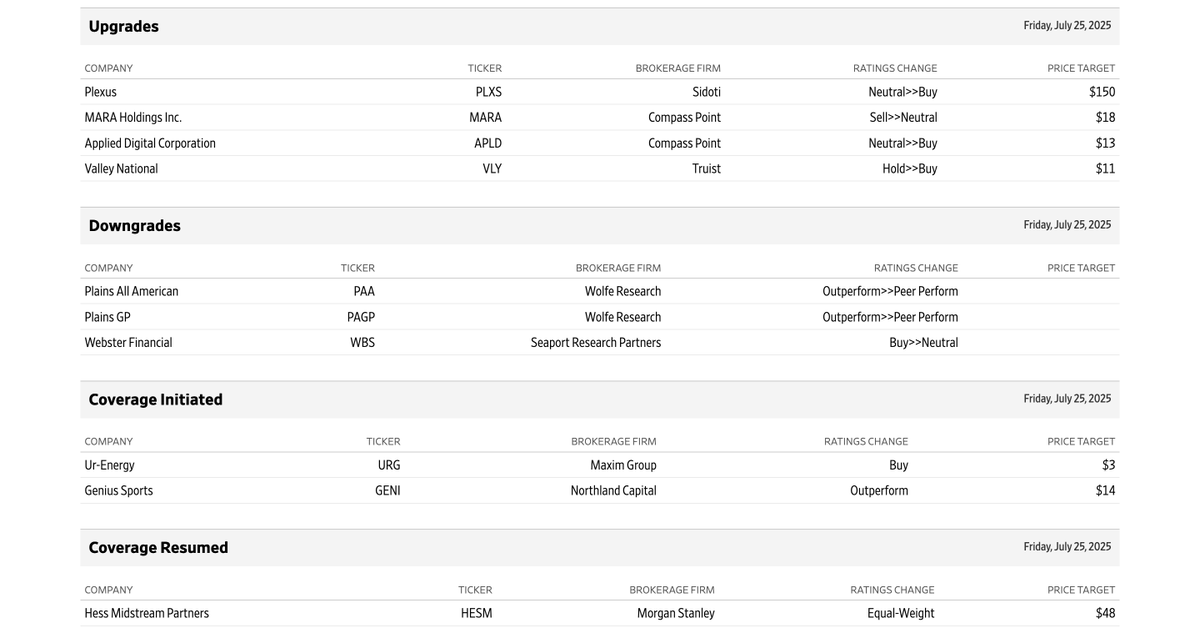Click the Buy>>Neutral ratings change

pyautogui.click(x=924, y=343)
